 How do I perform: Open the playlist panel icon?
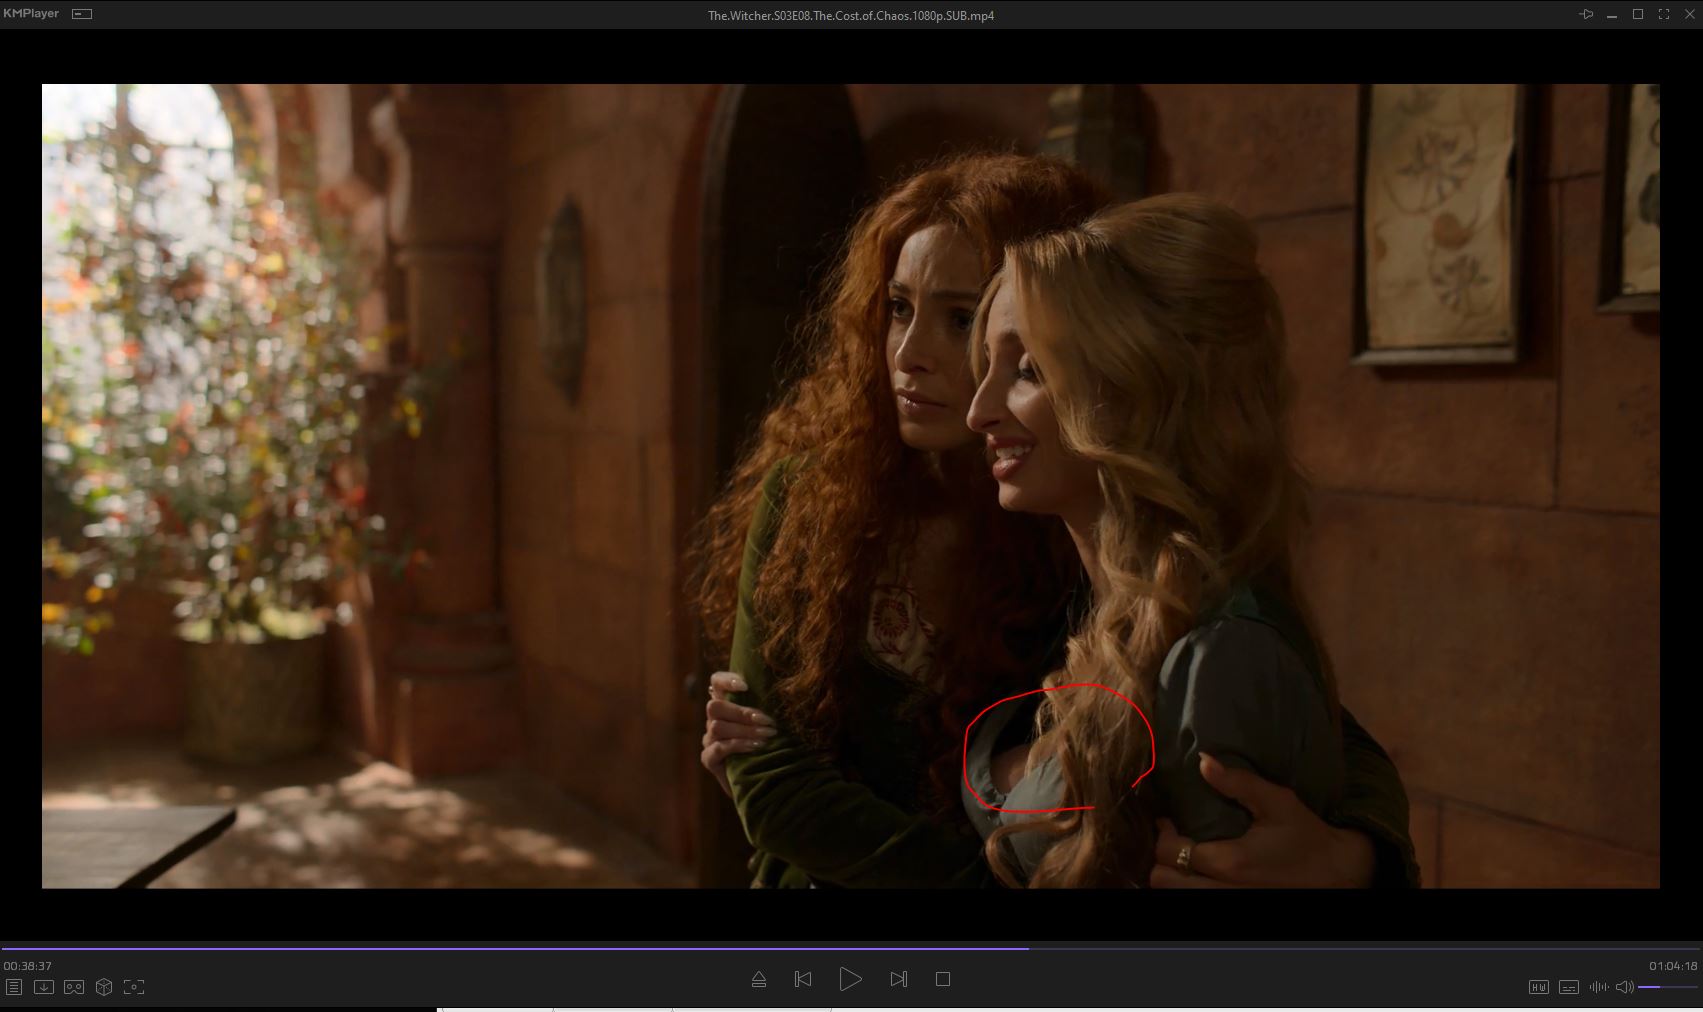click(x=14, y=987)
